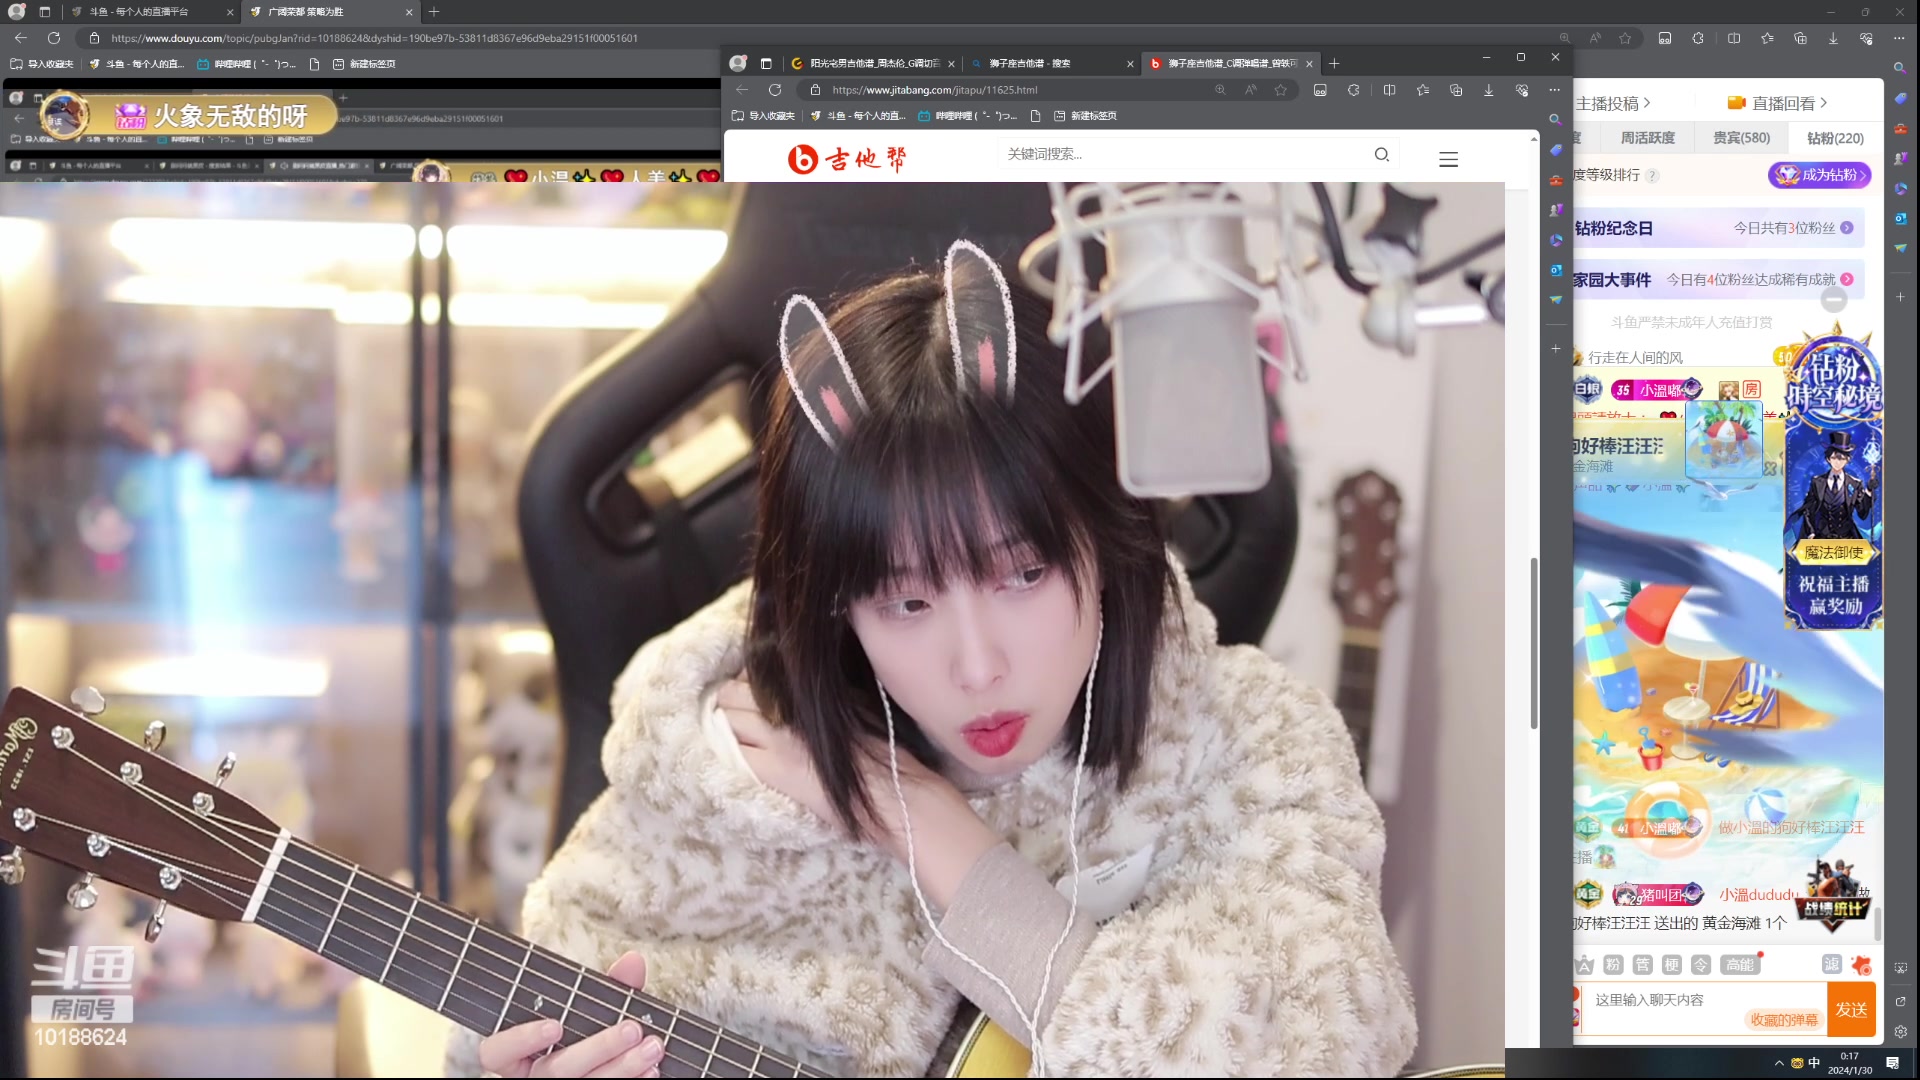1920x1080 pixels.
Task: Open 斗鱼 bookmark in jitabang window
Action: click(857, 116)
